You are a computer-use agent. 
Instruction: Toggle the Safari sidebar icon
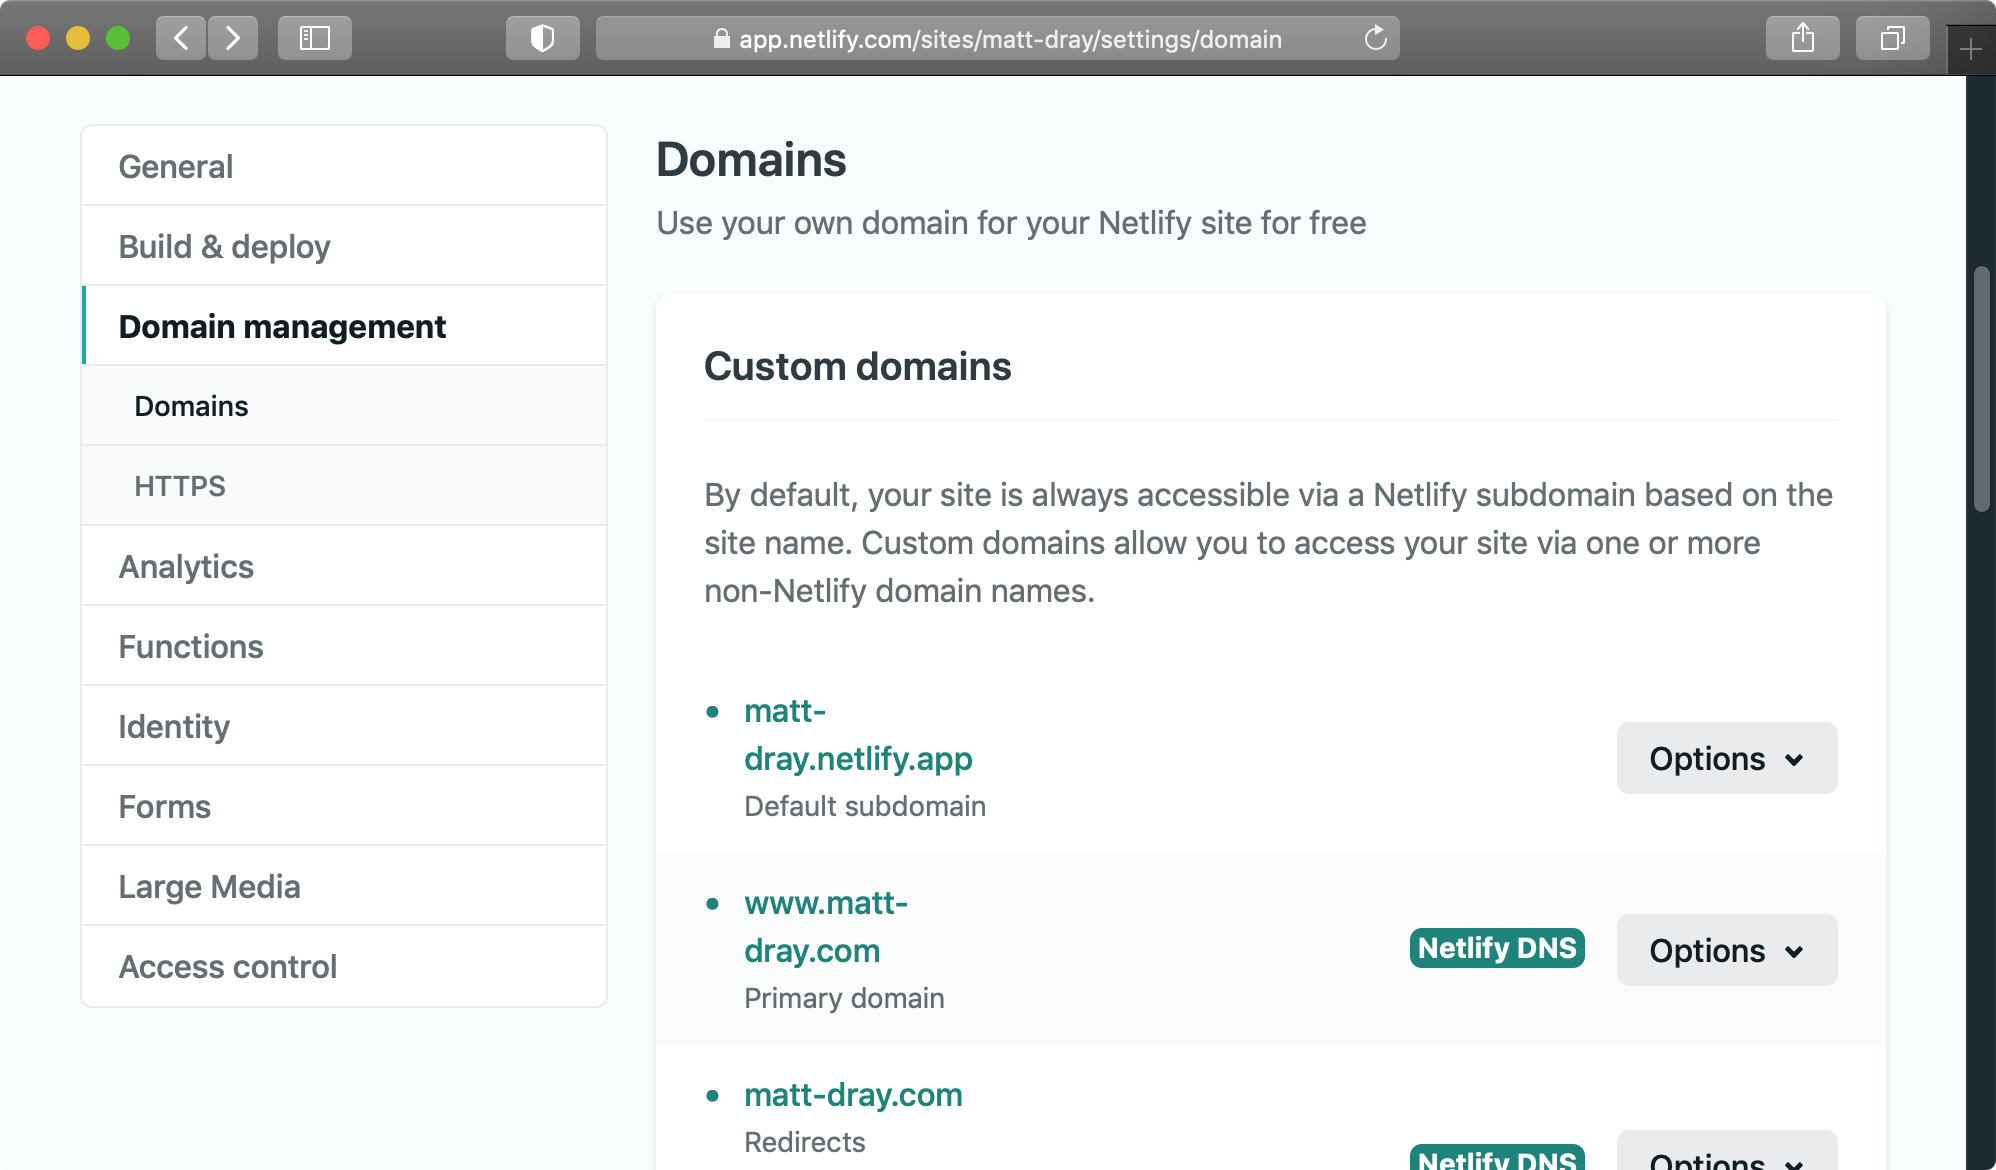tap(315, 38)
